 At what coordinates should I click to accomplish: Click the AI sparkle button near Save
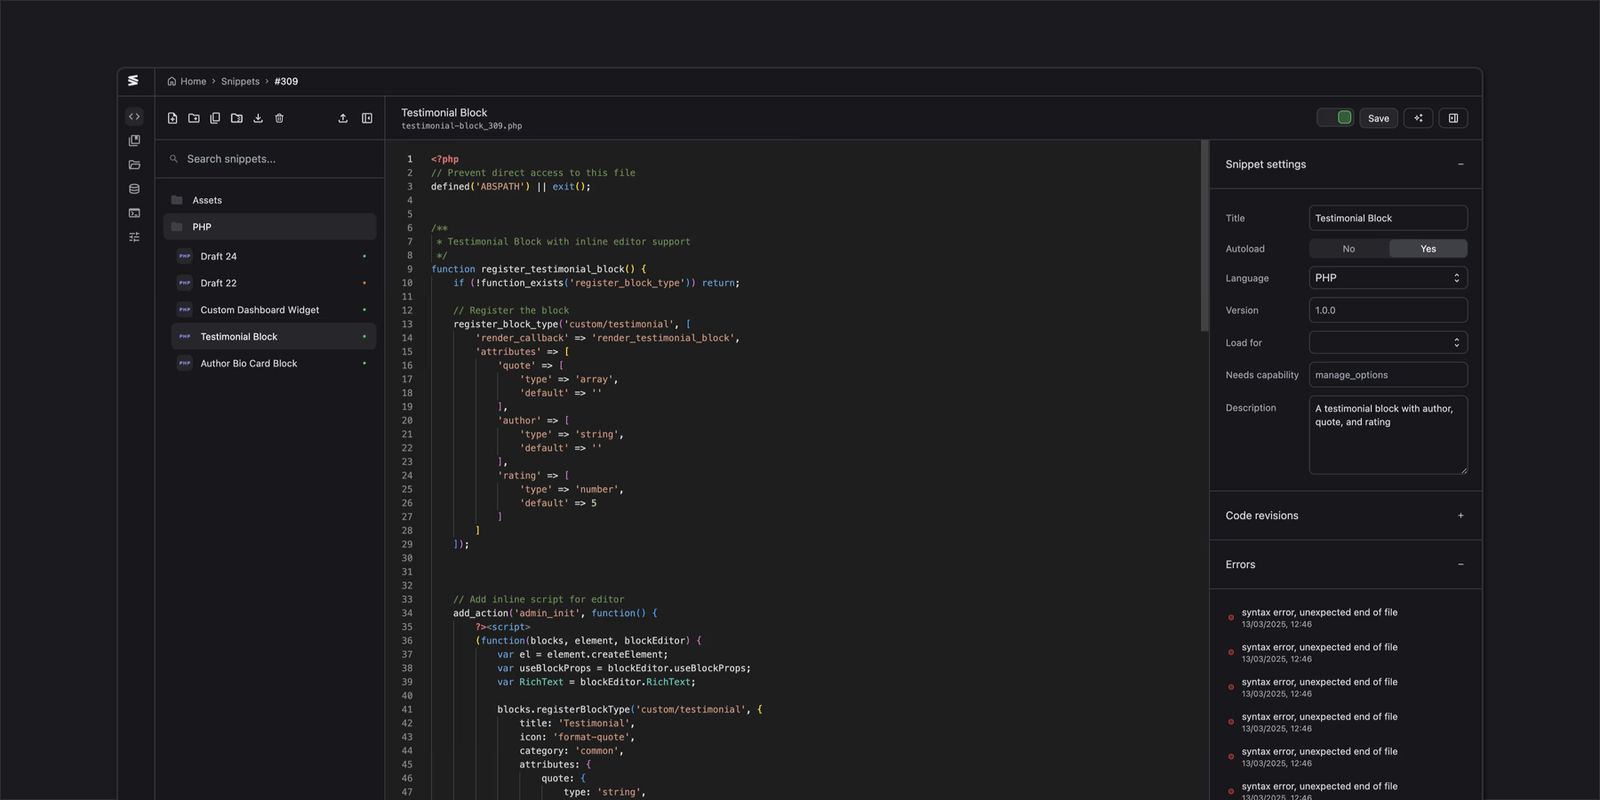click(x=1418, y=118)
